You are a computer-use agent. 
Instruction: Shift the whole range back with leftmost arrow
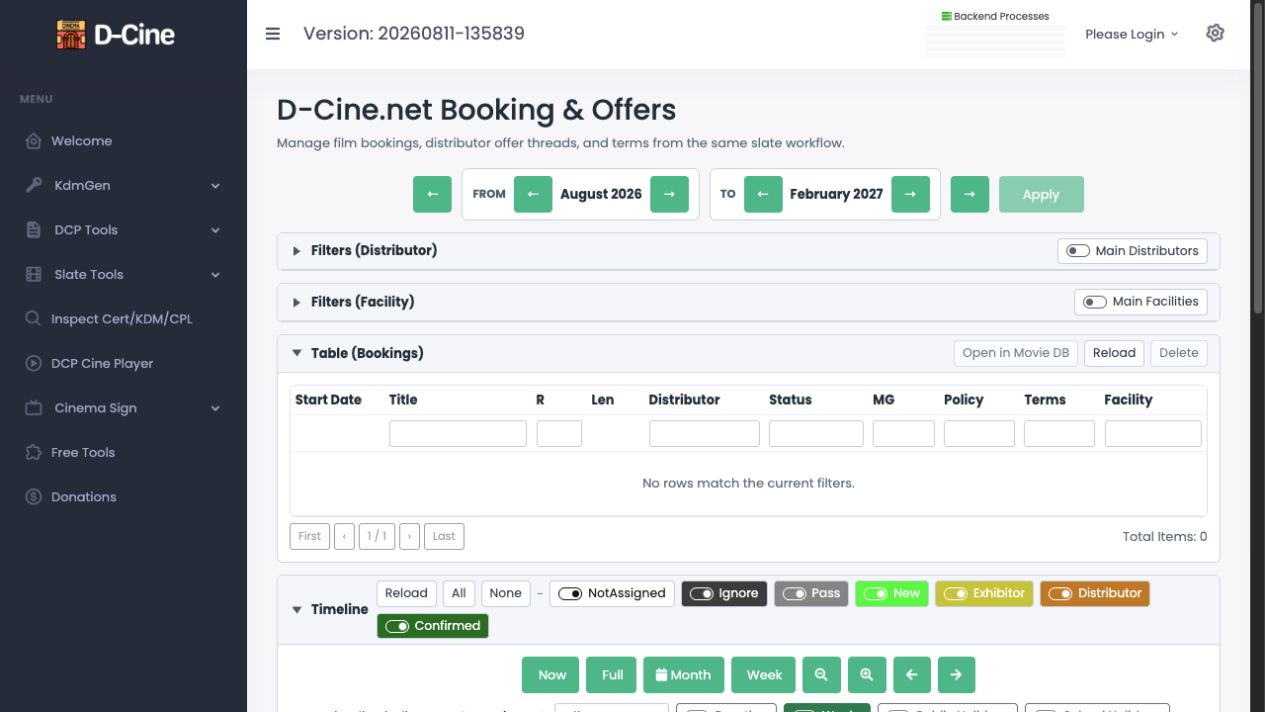(x=432, y=194)
